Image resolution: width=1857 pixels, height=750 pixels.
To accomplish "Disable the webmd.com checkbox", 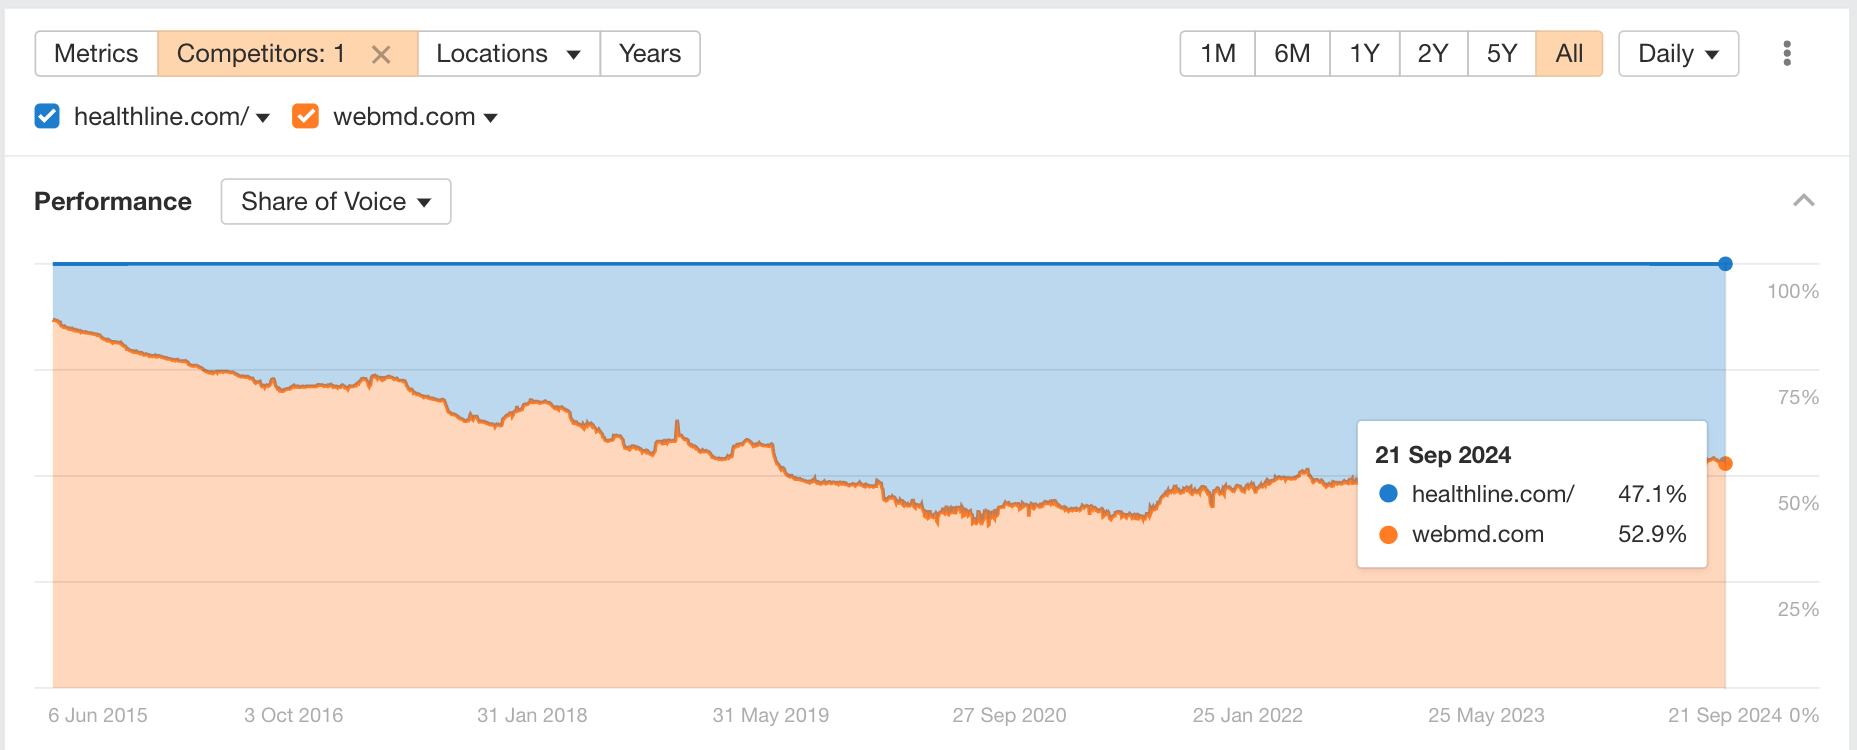I will 305,116.
